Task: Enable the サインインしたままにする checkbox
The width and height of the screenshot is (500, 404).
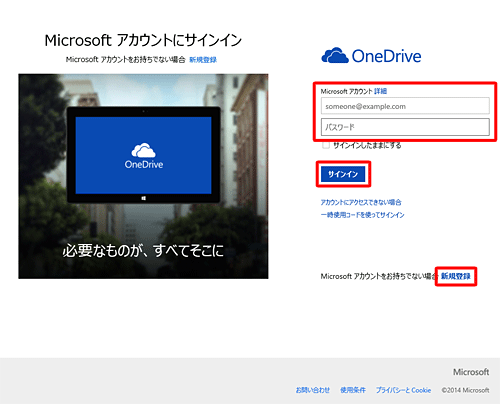Action: click(326, 145)
